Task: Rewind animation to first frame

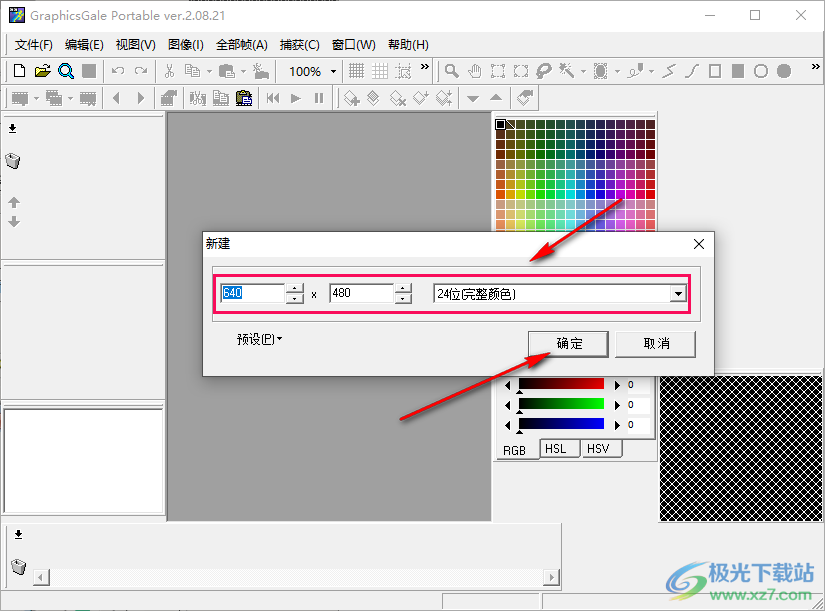Action: (x=273, y=98)
